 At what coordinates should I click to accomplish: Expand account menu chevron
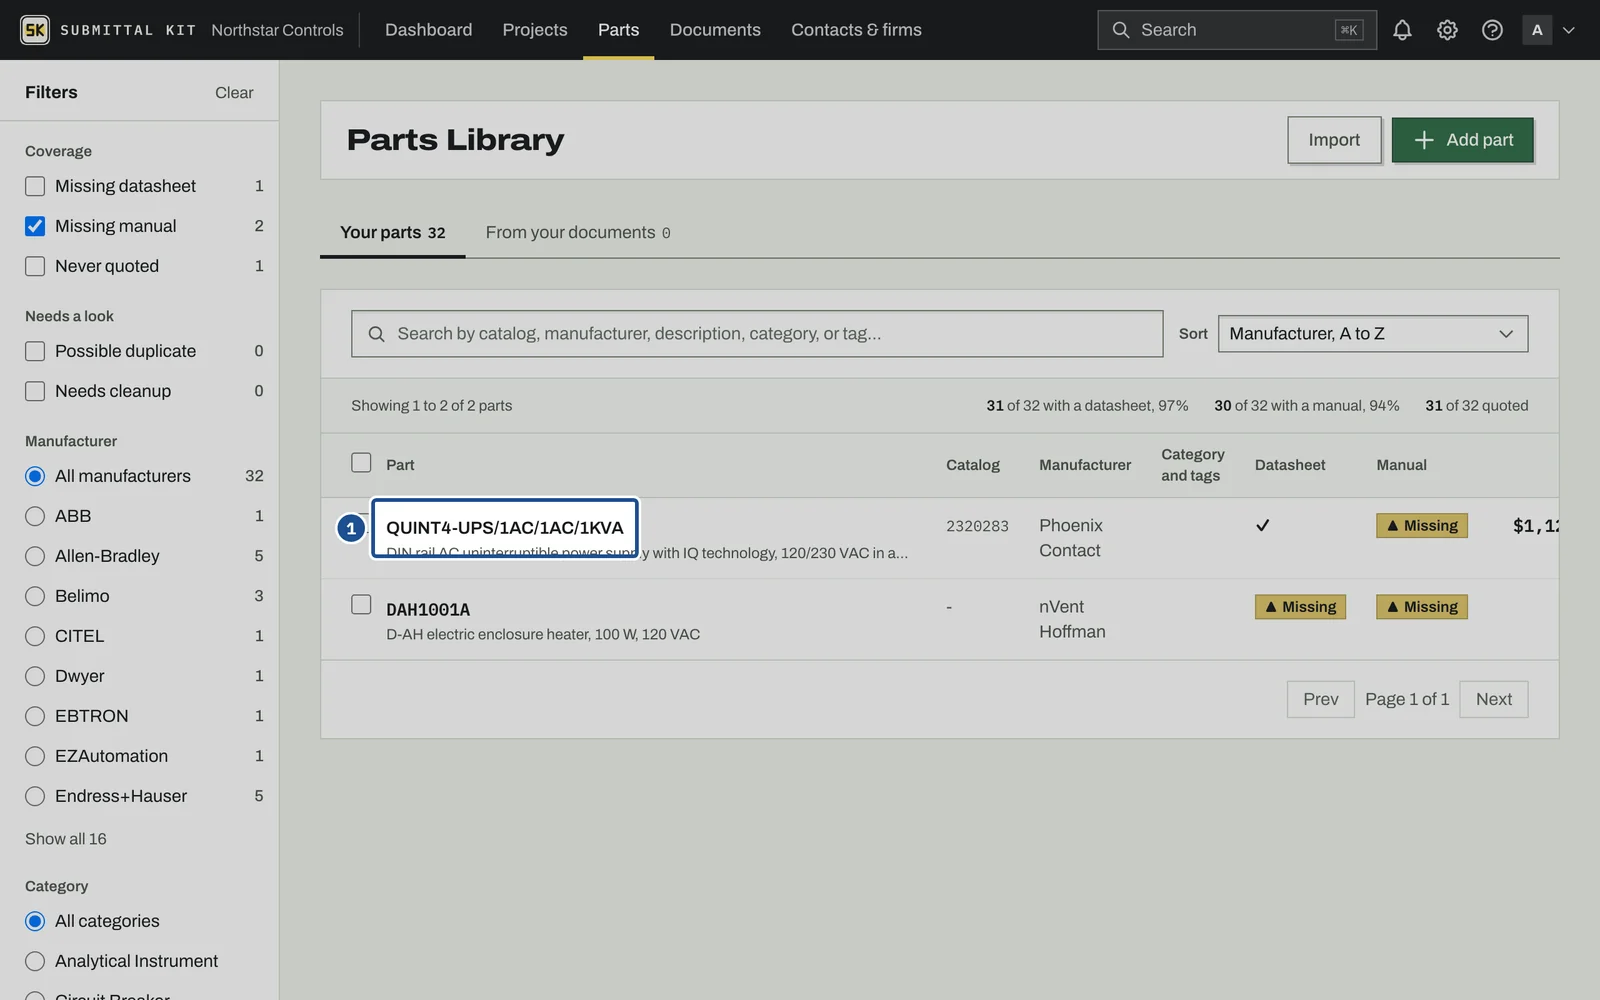tap(1569, 30)
